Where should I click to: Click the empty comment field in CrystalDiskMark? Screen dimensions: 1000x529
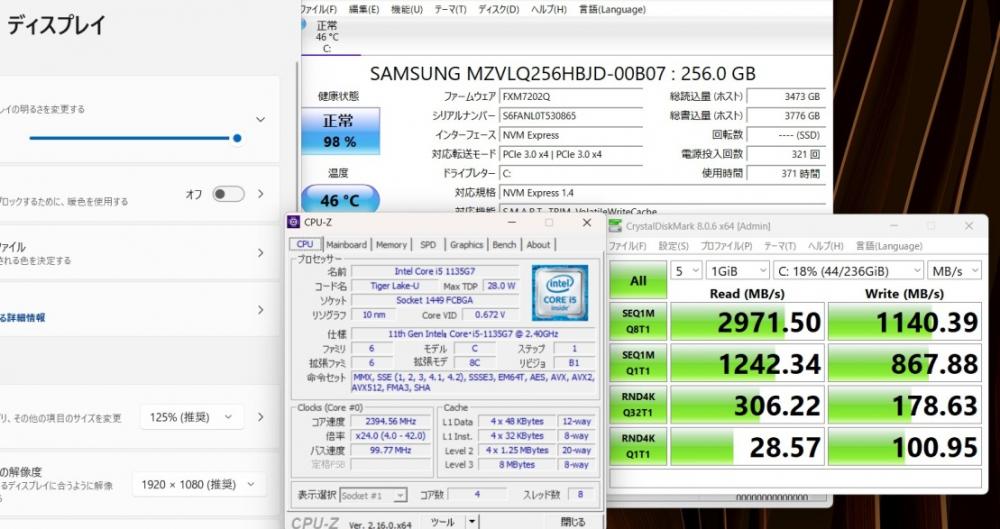(x=795, y=478)
